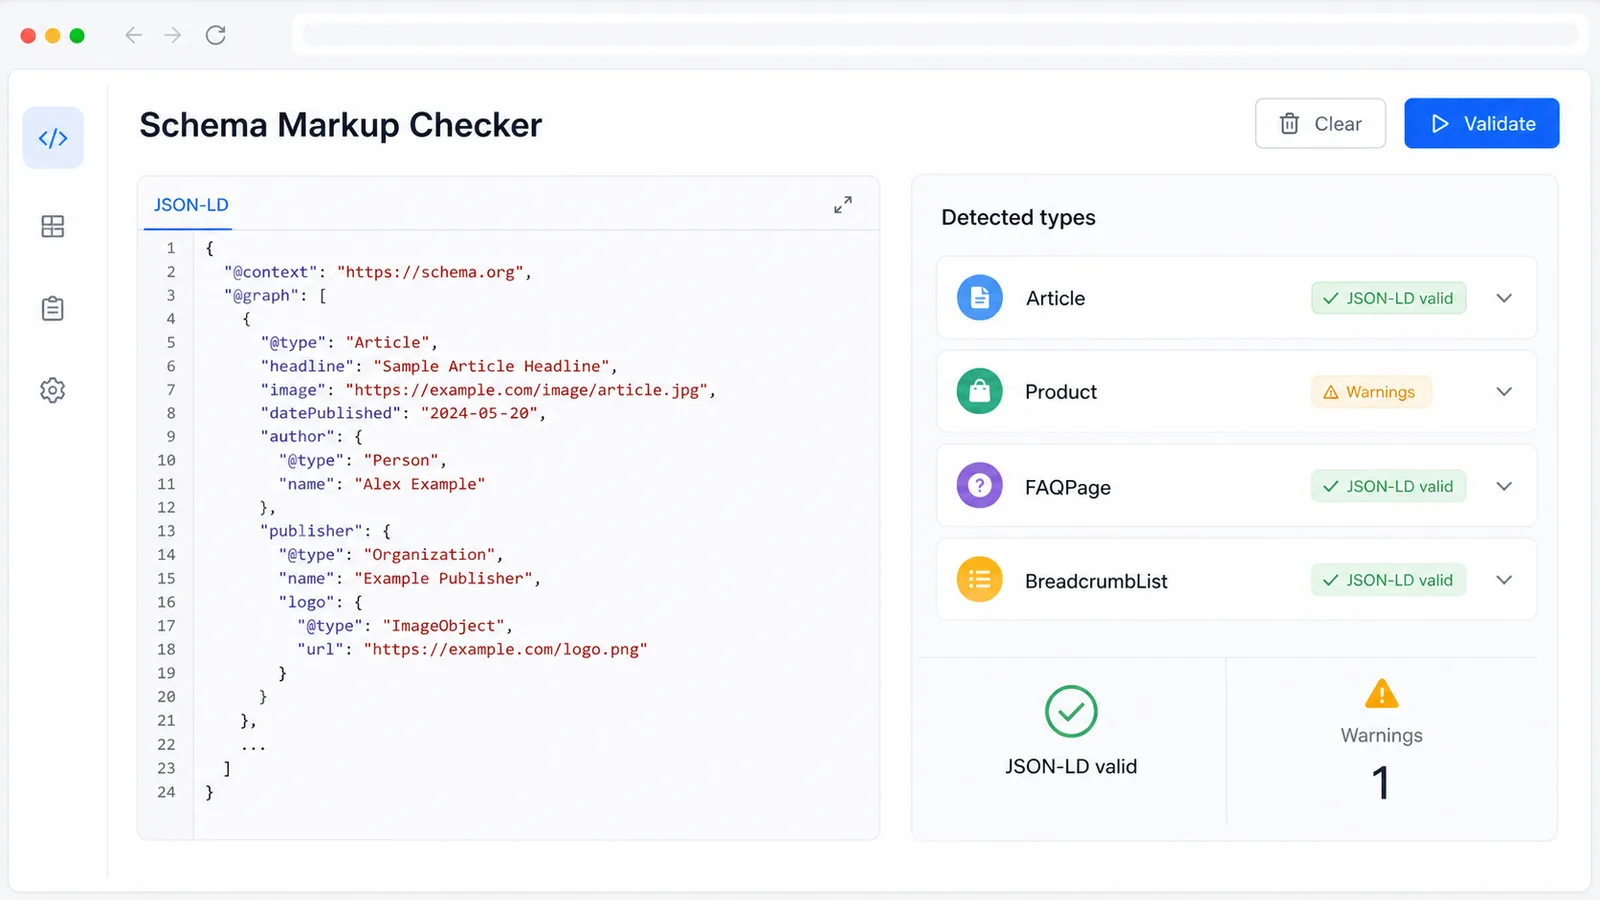This screenshot has height=900, width=1600.
Task: Expand the FAQPage result row chevron
Action: 1504,486
